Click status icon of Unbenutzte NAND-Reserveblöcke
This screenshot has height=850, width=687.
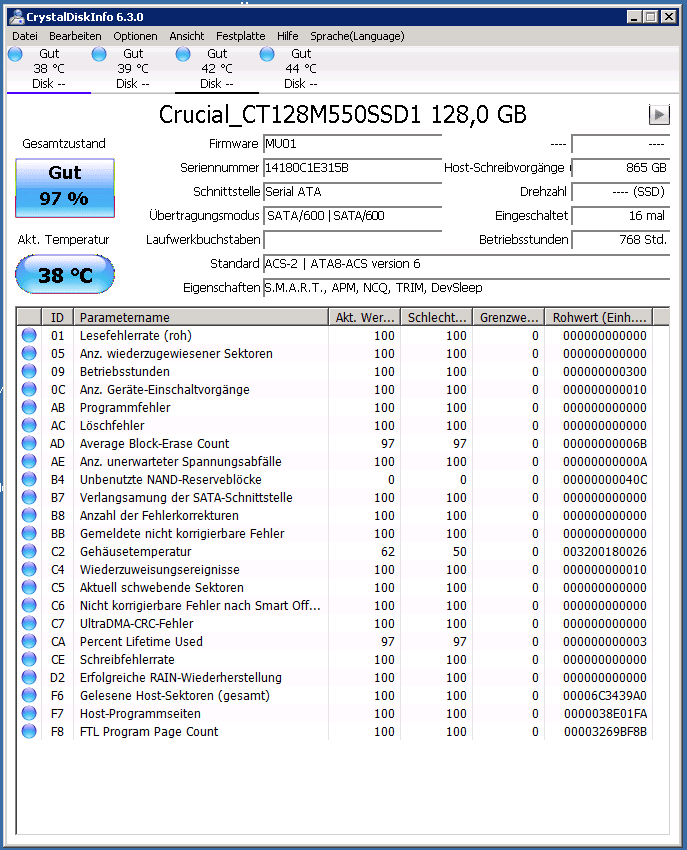pyautogui.click(x=29, y=479)
